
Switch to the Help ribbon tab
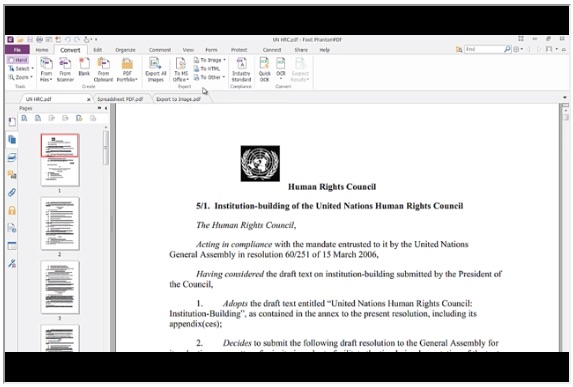(325, 50)
